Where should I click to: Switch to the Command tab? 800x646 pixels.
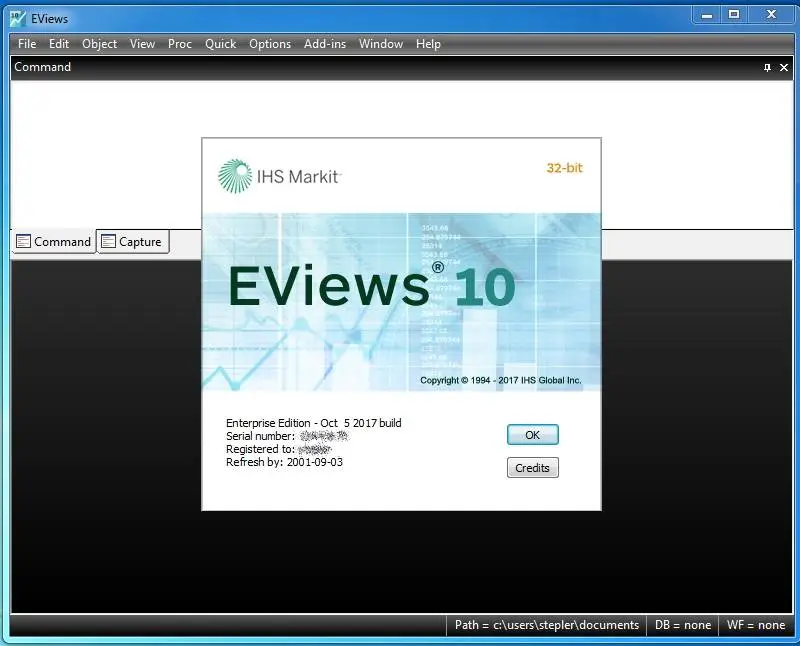coord(54,241)
